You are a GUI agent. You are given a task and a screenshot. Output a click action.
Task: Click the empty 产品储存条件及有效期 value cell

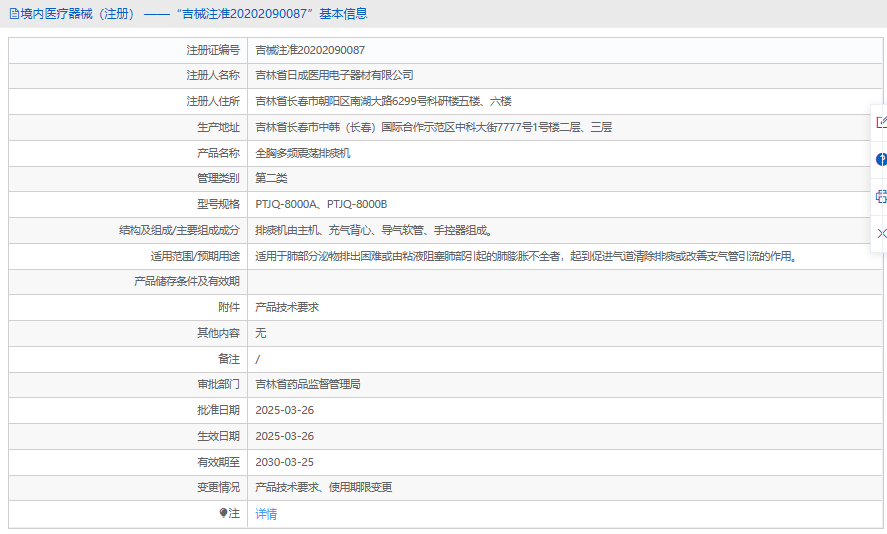pos(565,282)
